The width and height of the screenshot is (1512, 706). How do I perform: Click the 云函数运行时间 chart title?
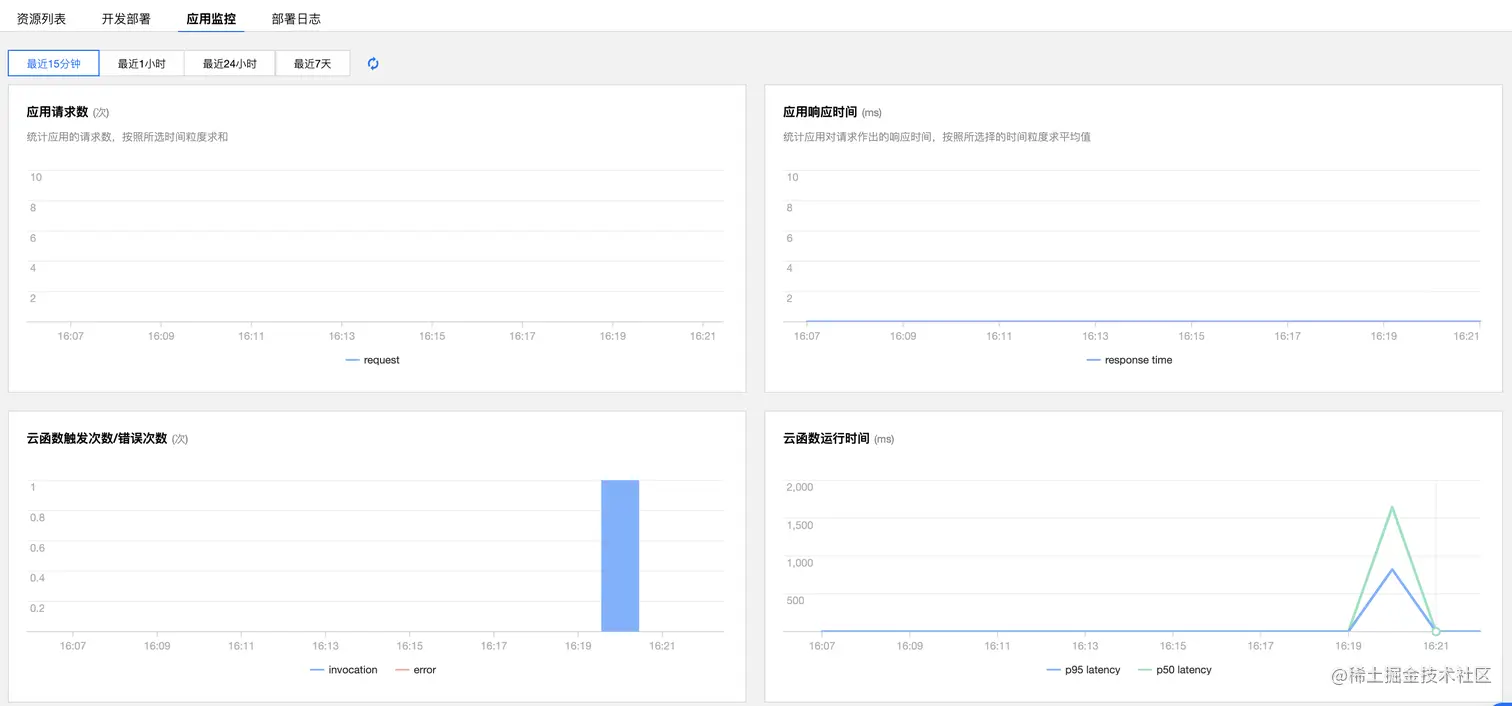pyautogui.click(x=826, y=438)
